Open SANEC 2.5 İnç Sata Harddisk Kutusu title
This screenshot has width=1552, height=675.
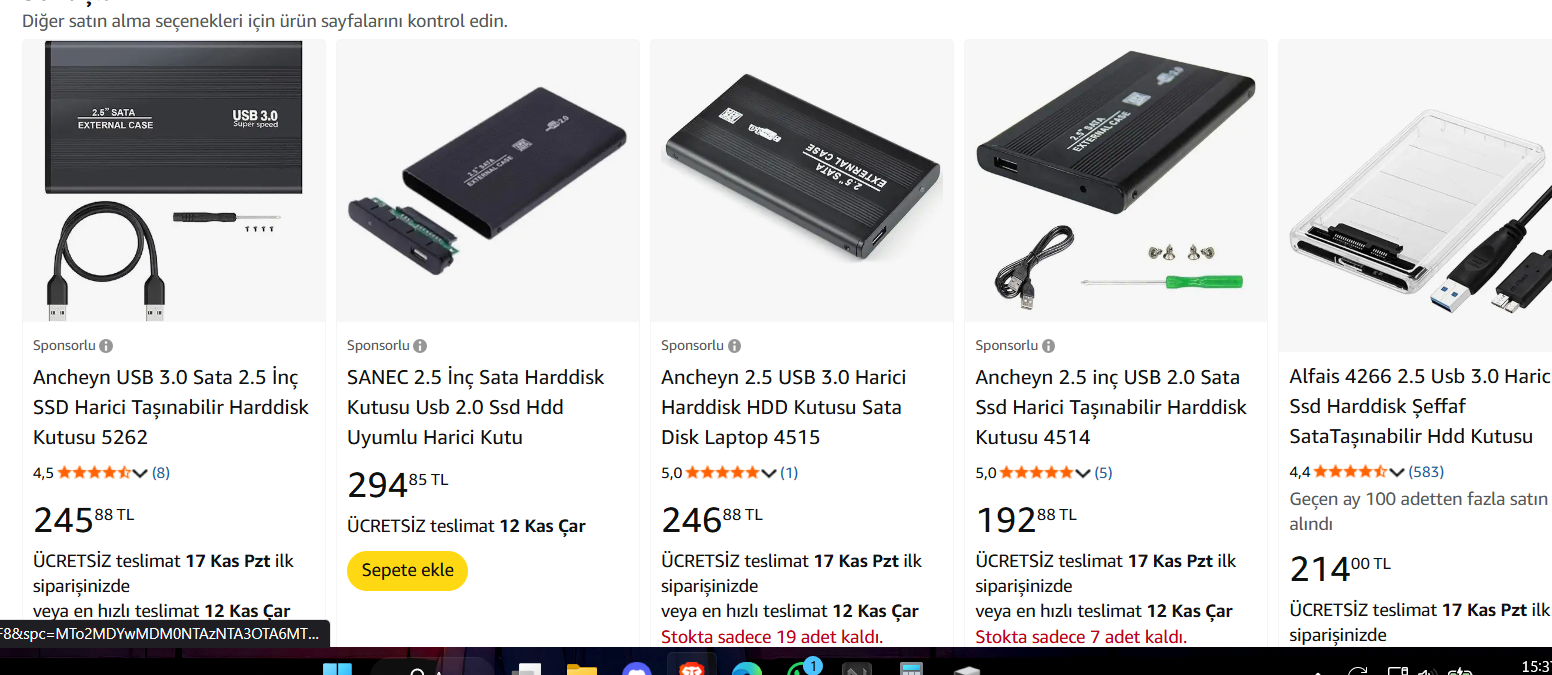[x=476, y=407]
